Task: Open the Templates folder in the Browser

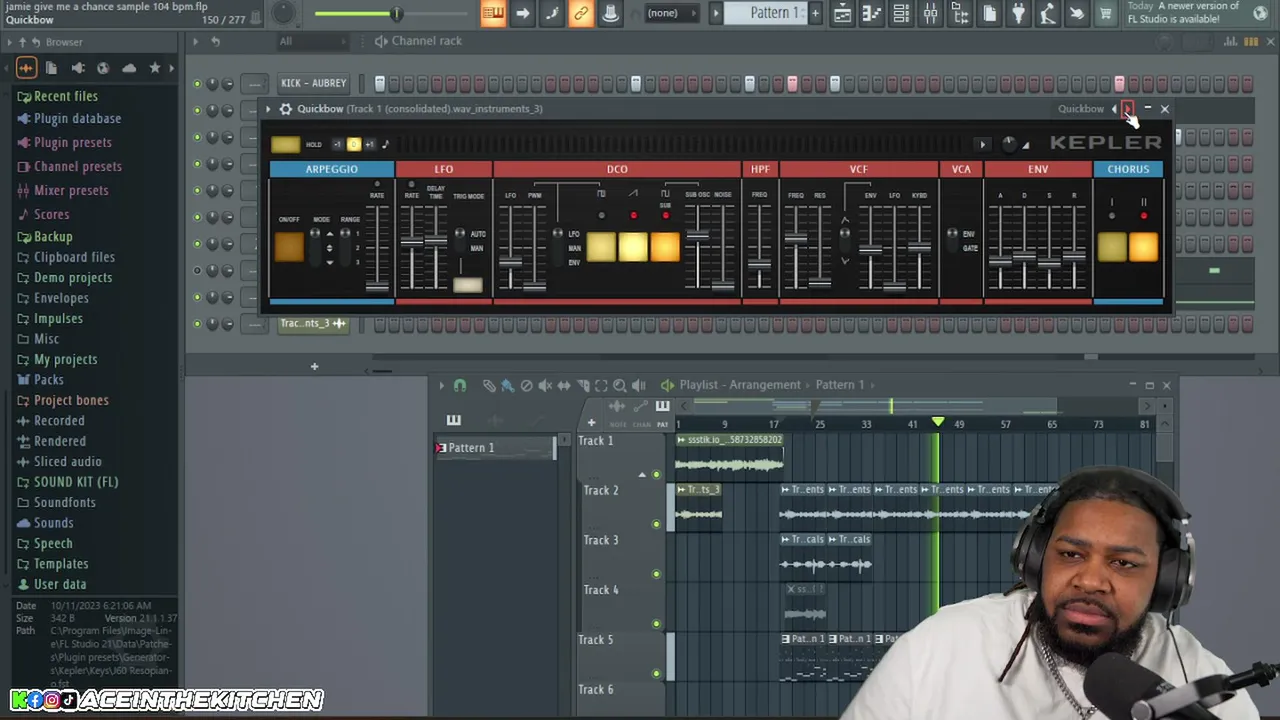Action: pyautogui.click(x=61, y=564)
